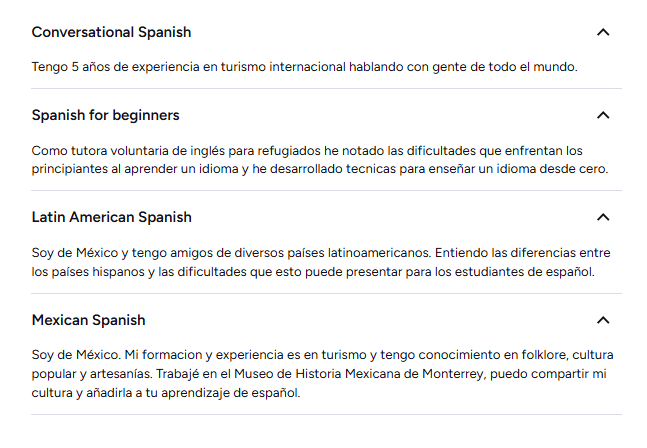The image size is (647, 448).
Task: Click the amigos de diversos países latinoamericanos text
Action: click(x=300, y=252)
